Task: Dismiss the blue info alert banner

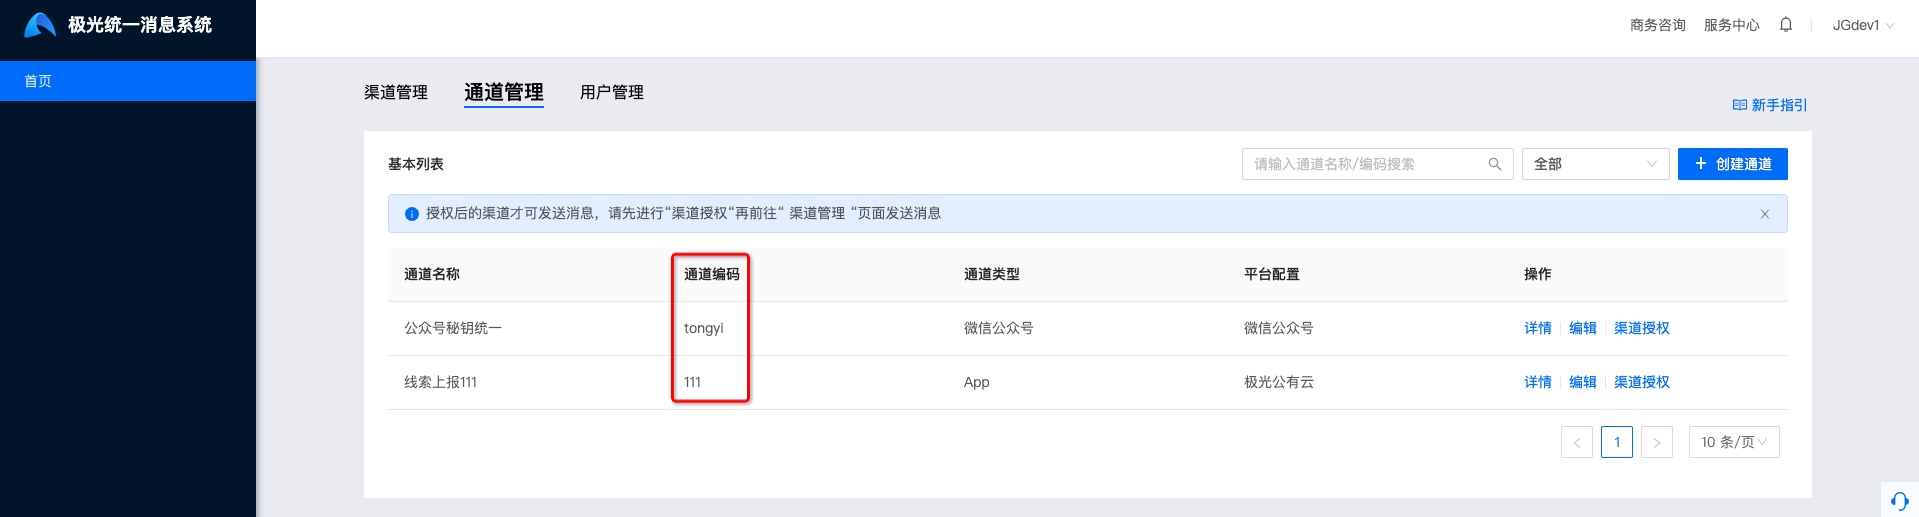Action: click(x=1764, y=214)
